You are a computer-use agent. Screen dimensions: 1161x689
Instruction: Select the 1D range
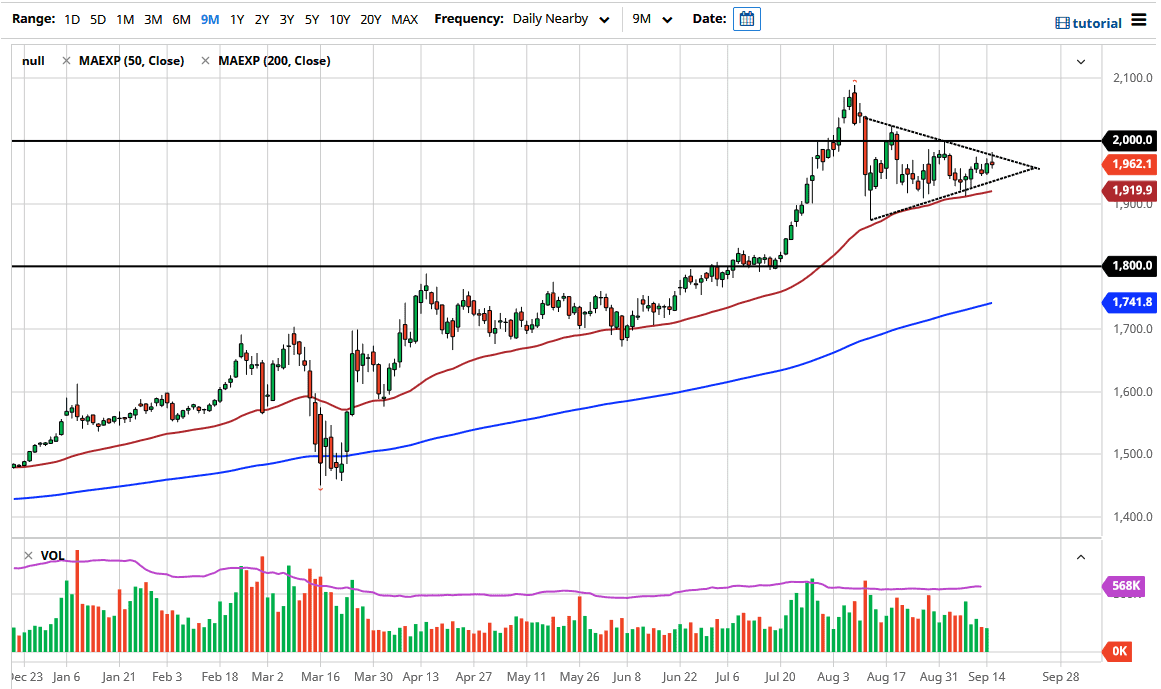coord(72,19)
